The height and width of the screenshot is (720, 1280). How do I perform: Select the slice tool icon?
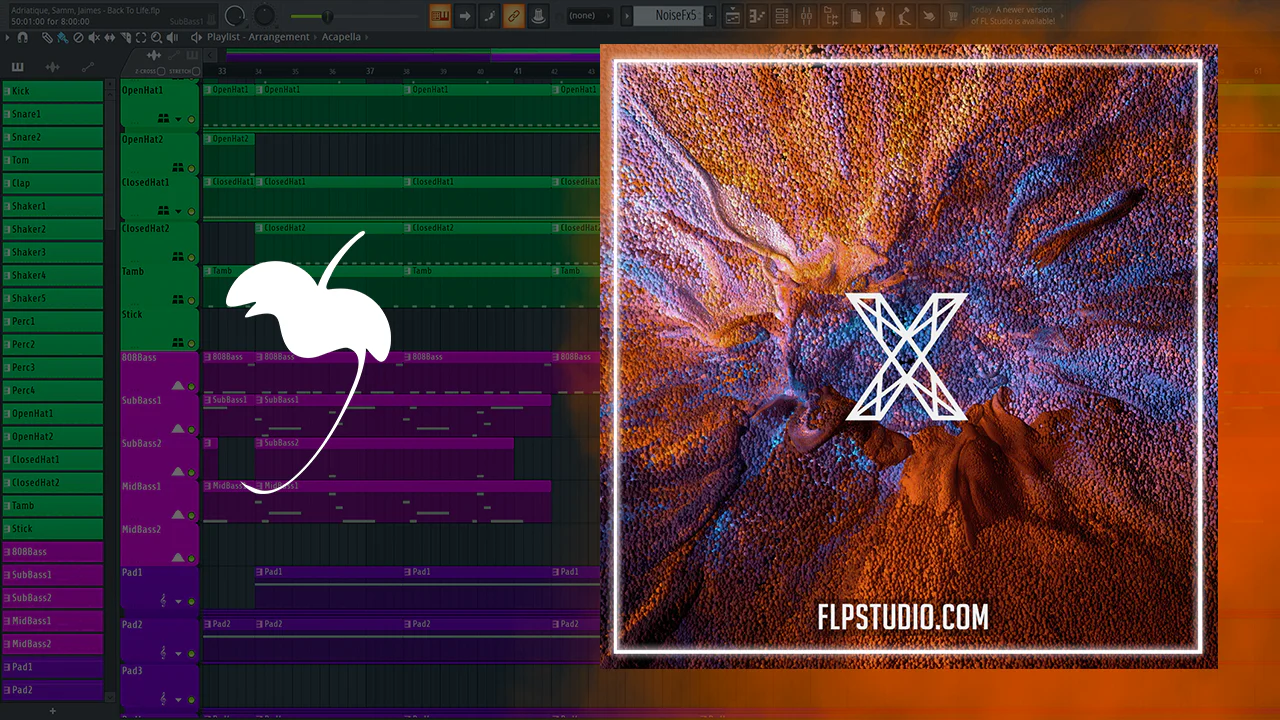tap(126, 37)
